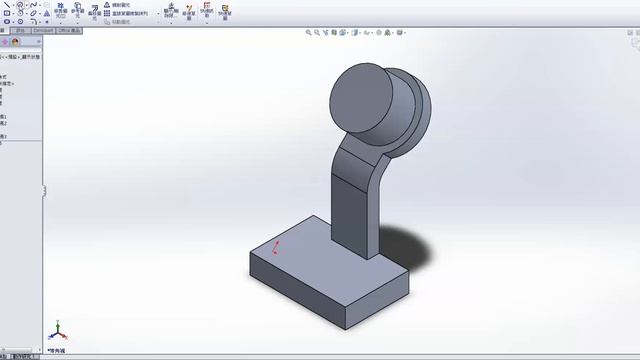Open Convert Entities tool
This screenshot has height=360, width=640.
point(78,11)
